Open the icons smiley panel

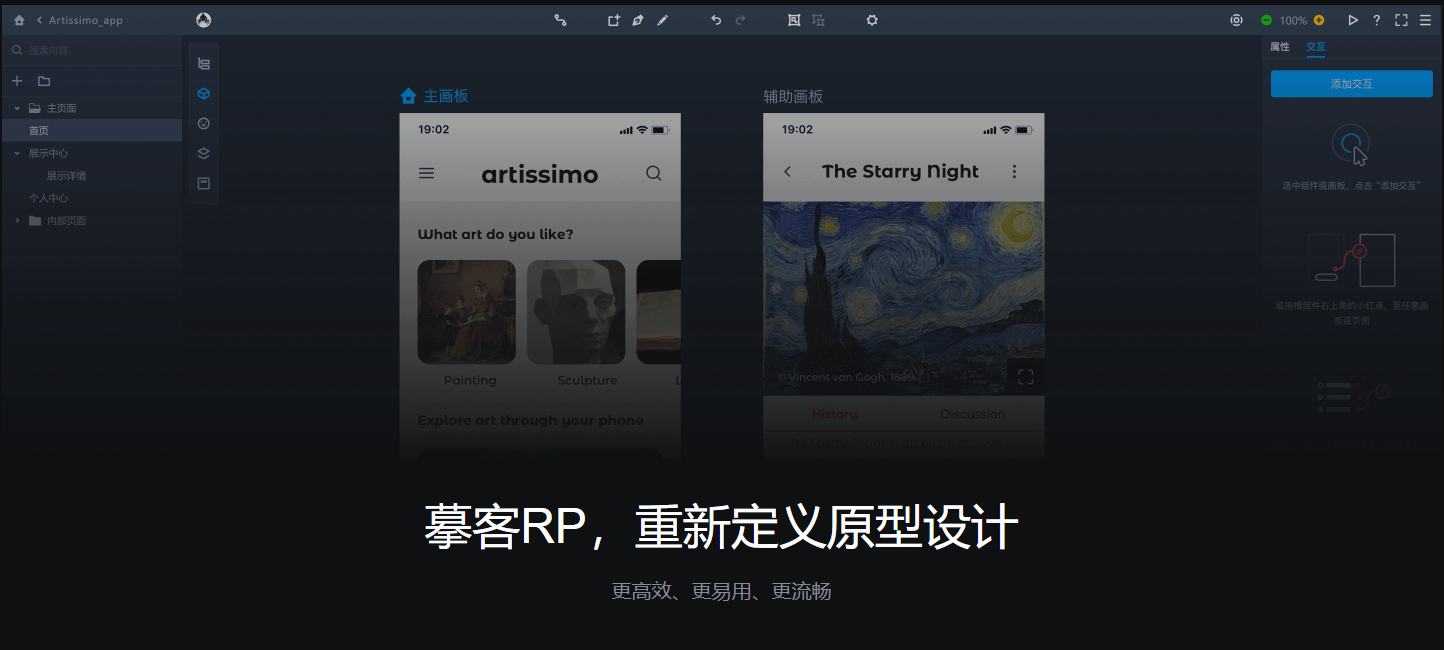pos(204,123)
